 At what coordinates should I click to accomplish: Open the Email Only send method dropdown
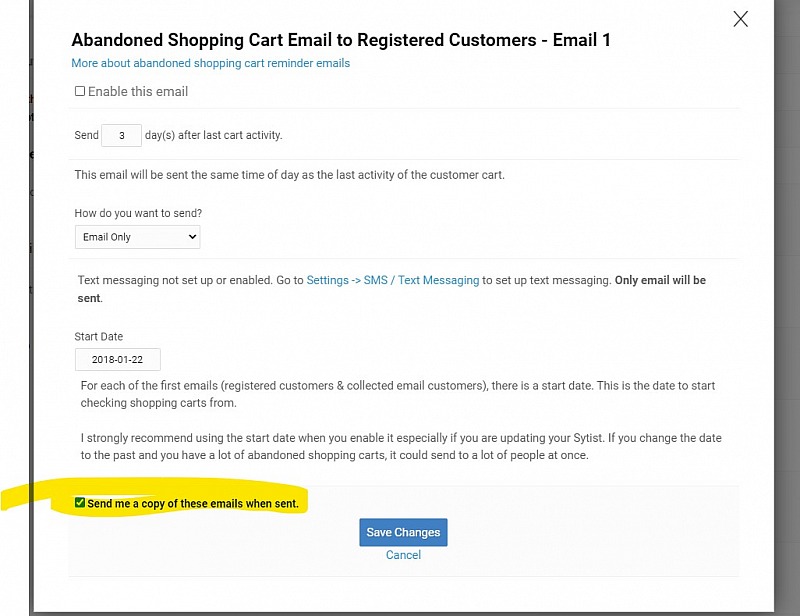138,237
